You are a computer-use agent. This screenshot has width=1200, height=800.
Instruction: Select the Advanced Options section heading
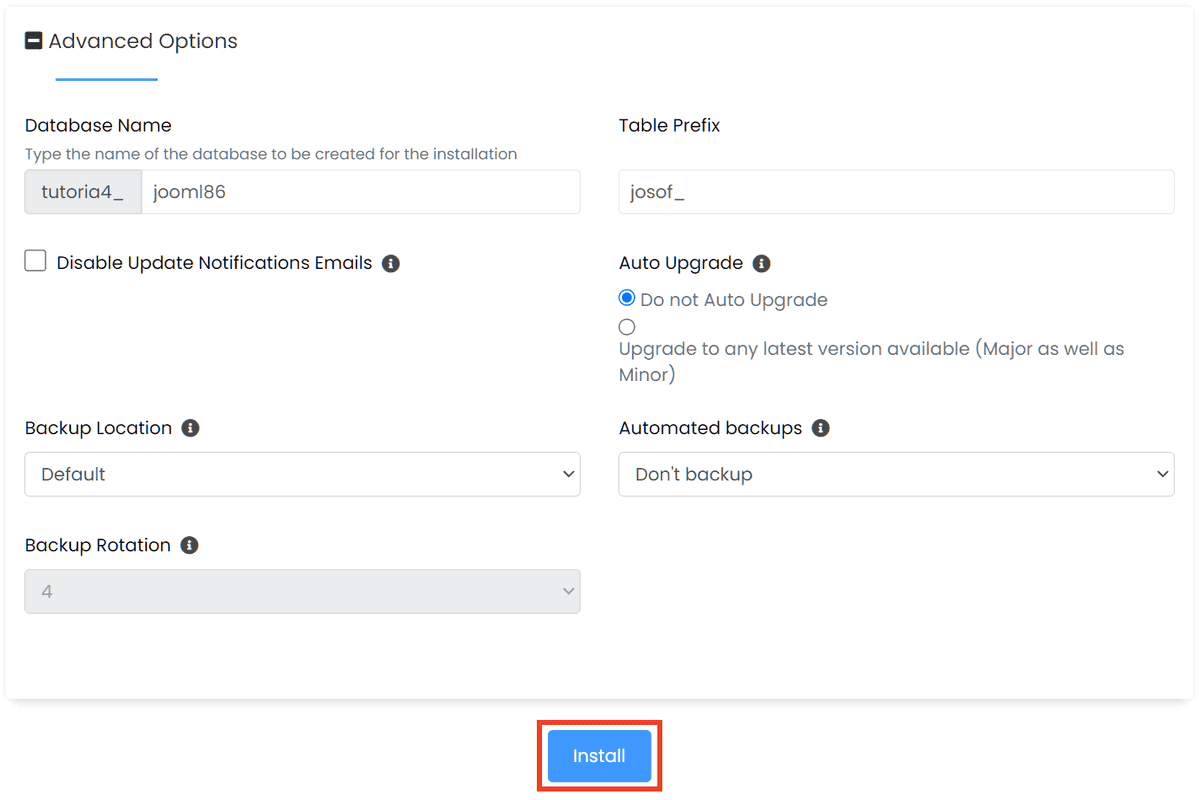(144, 41)
